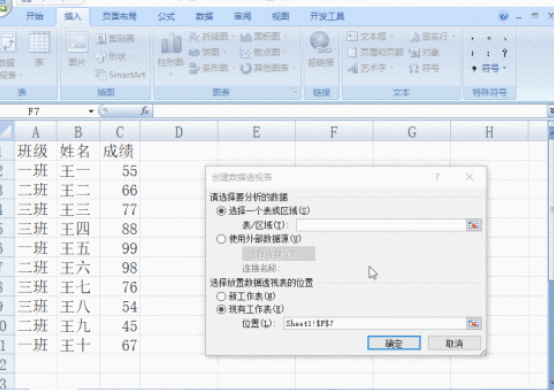Screen dimensions: 554x390
Task: Insert an Area chart (面积图)
Action: [x=264, y=36]
